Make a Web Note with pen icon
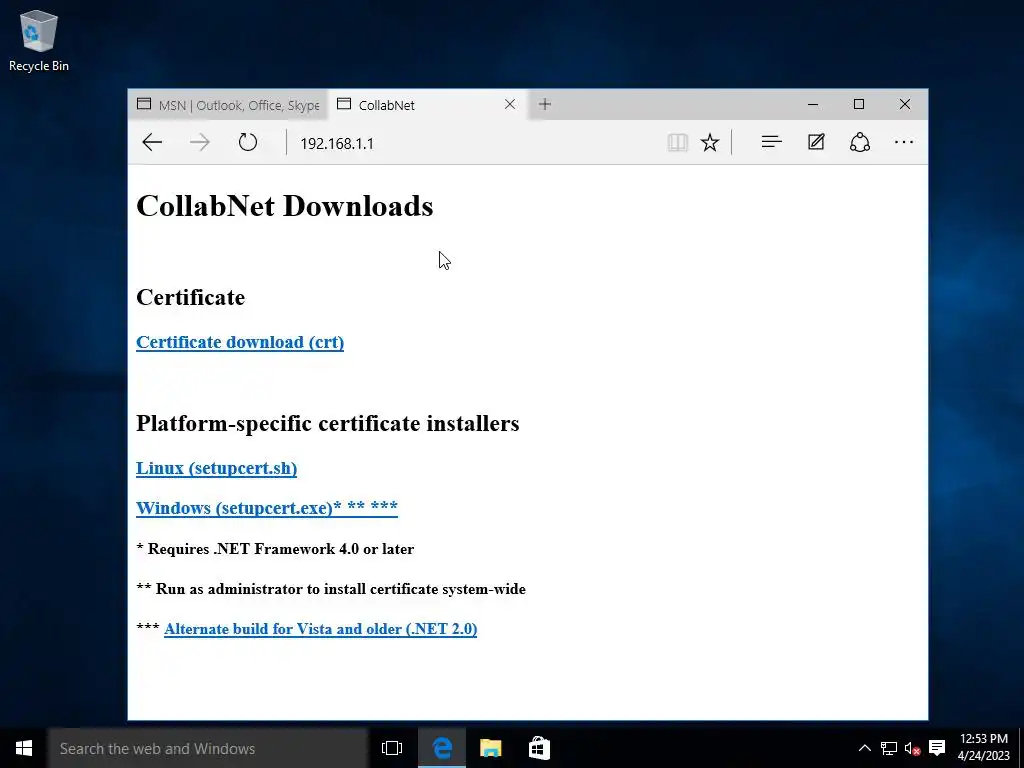The image size is (1024, 768). tap(816, 142)
